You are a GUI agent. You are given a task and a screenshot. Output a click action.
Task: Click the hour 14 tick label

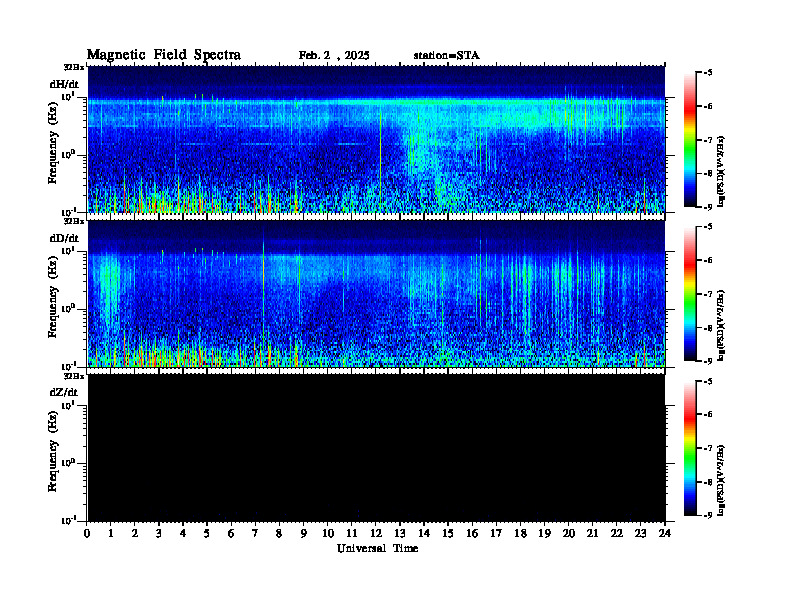[x=424, y=534]
